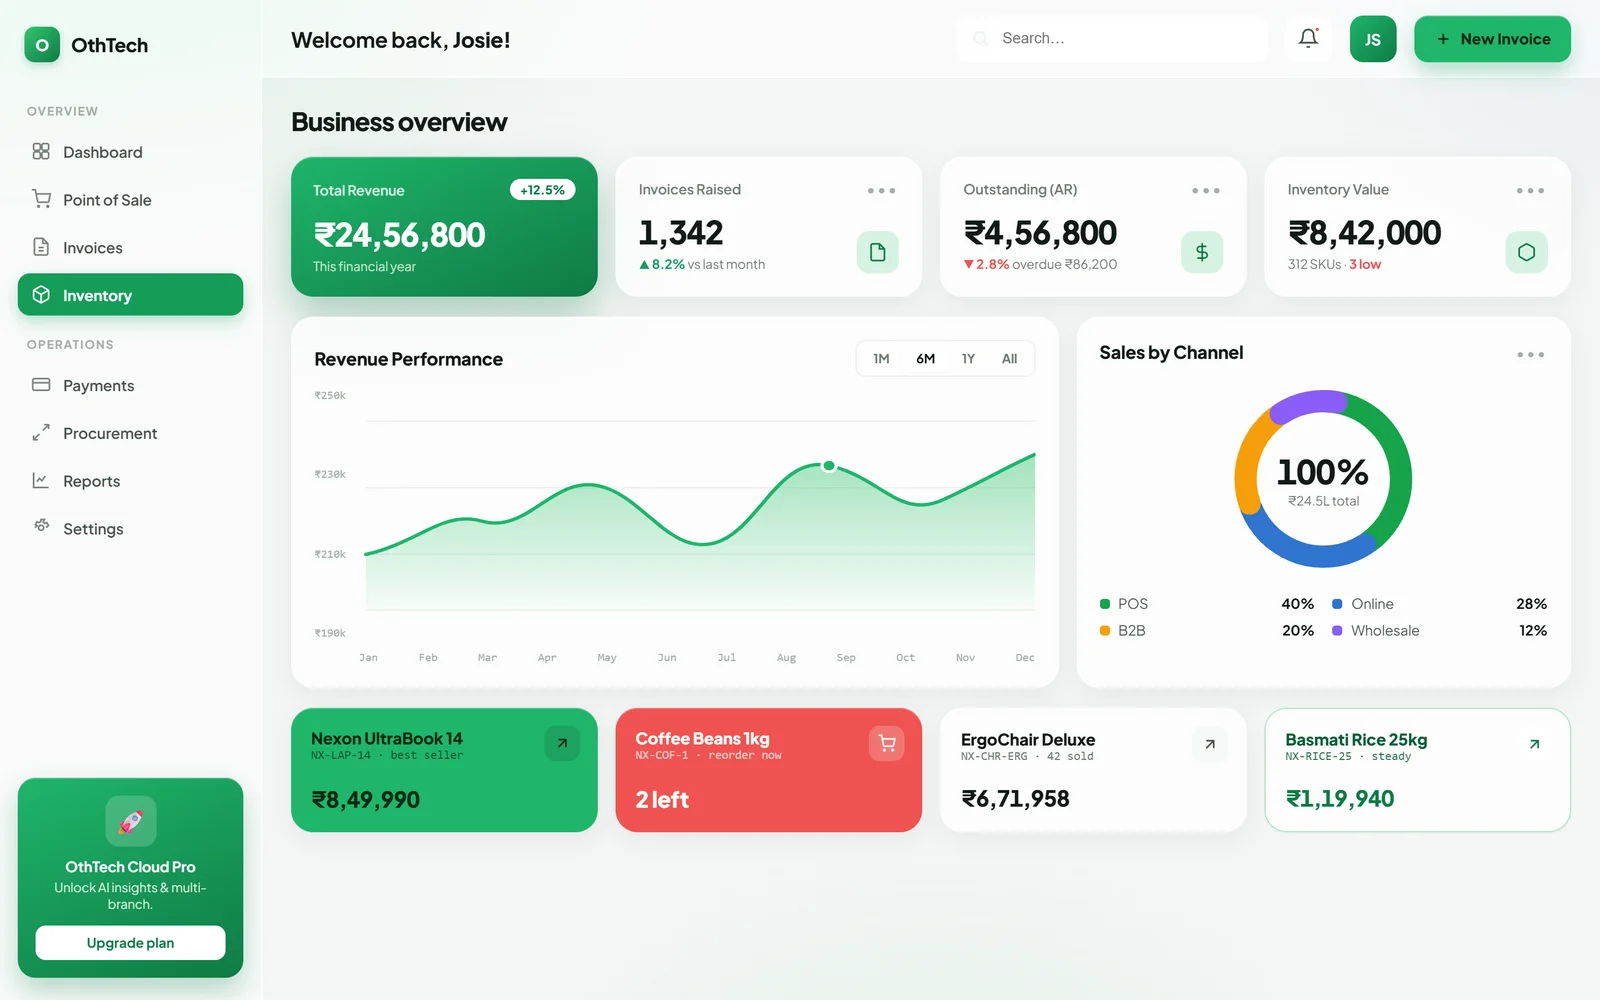Screen dimensions: 1600x1000
Task: Click the hexagon icon in Inventory Value card
Action: 1527,252
